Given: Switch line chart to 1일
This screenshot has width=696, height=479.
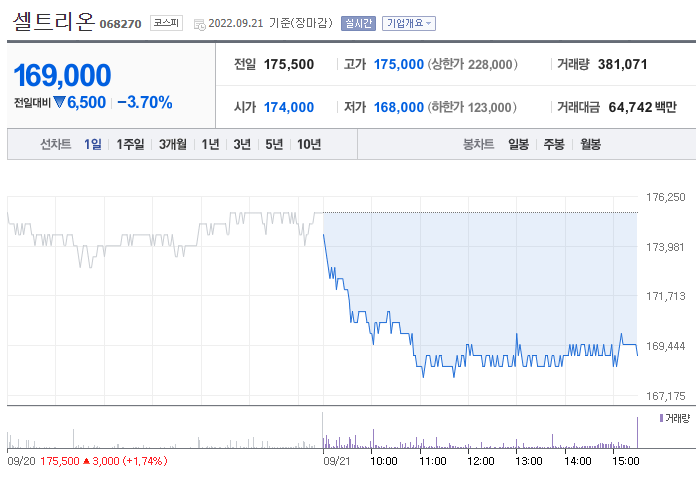Looking at the screenshot, I should click(x=93, y=144).
